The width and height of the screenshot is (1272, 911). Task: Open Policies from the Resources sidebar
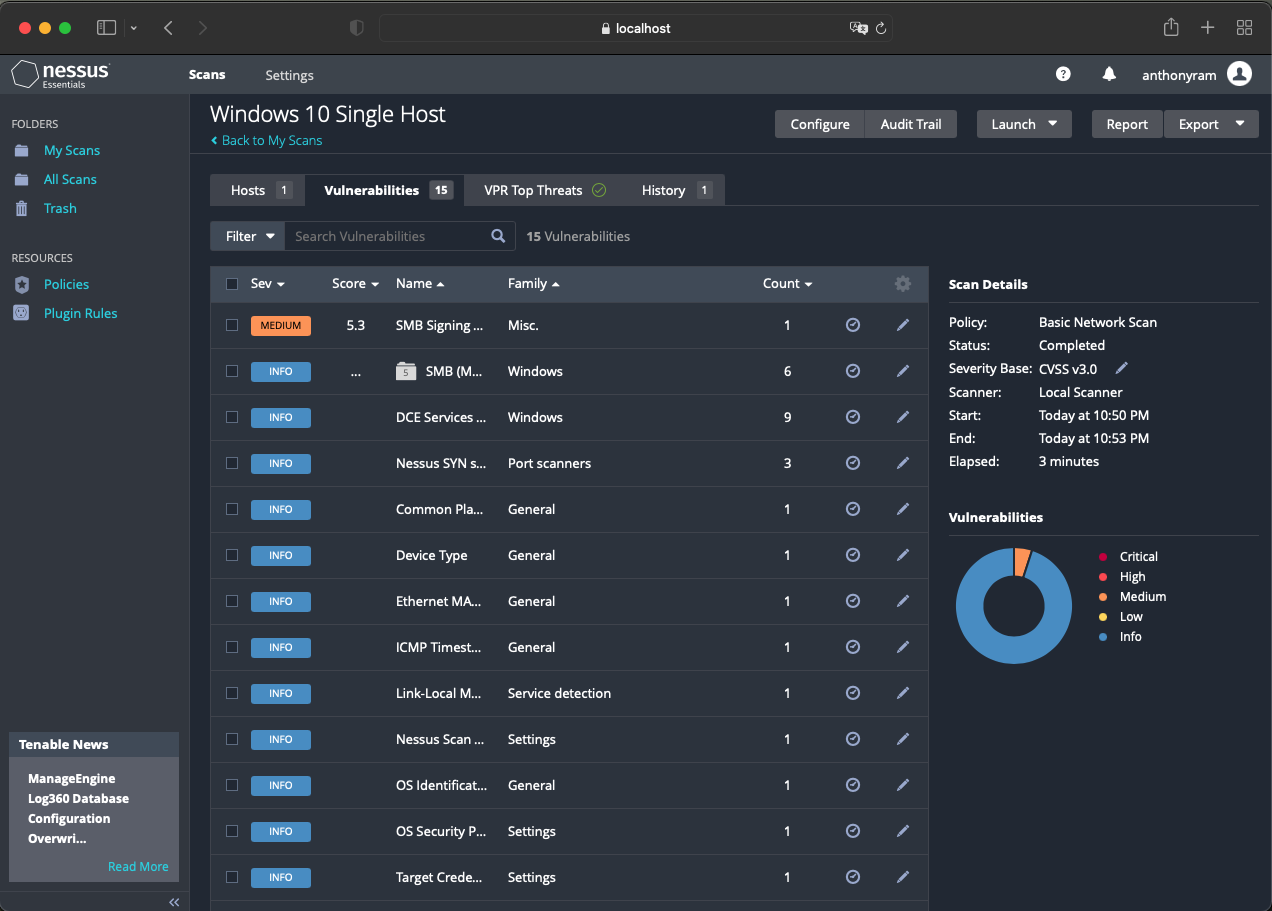(66, 284)
